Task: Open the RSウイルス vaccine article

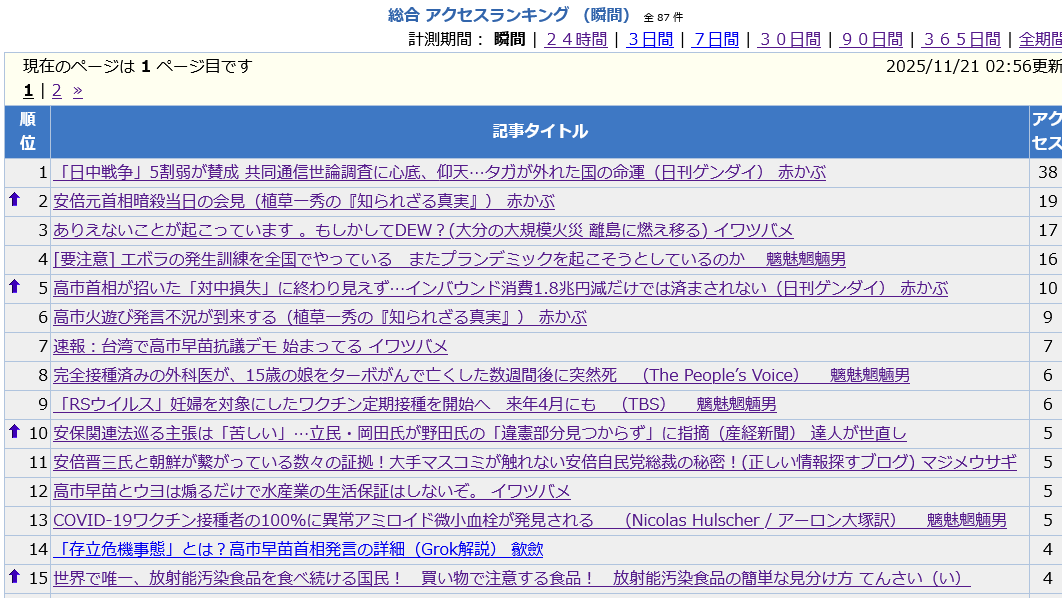Action: 414,404
